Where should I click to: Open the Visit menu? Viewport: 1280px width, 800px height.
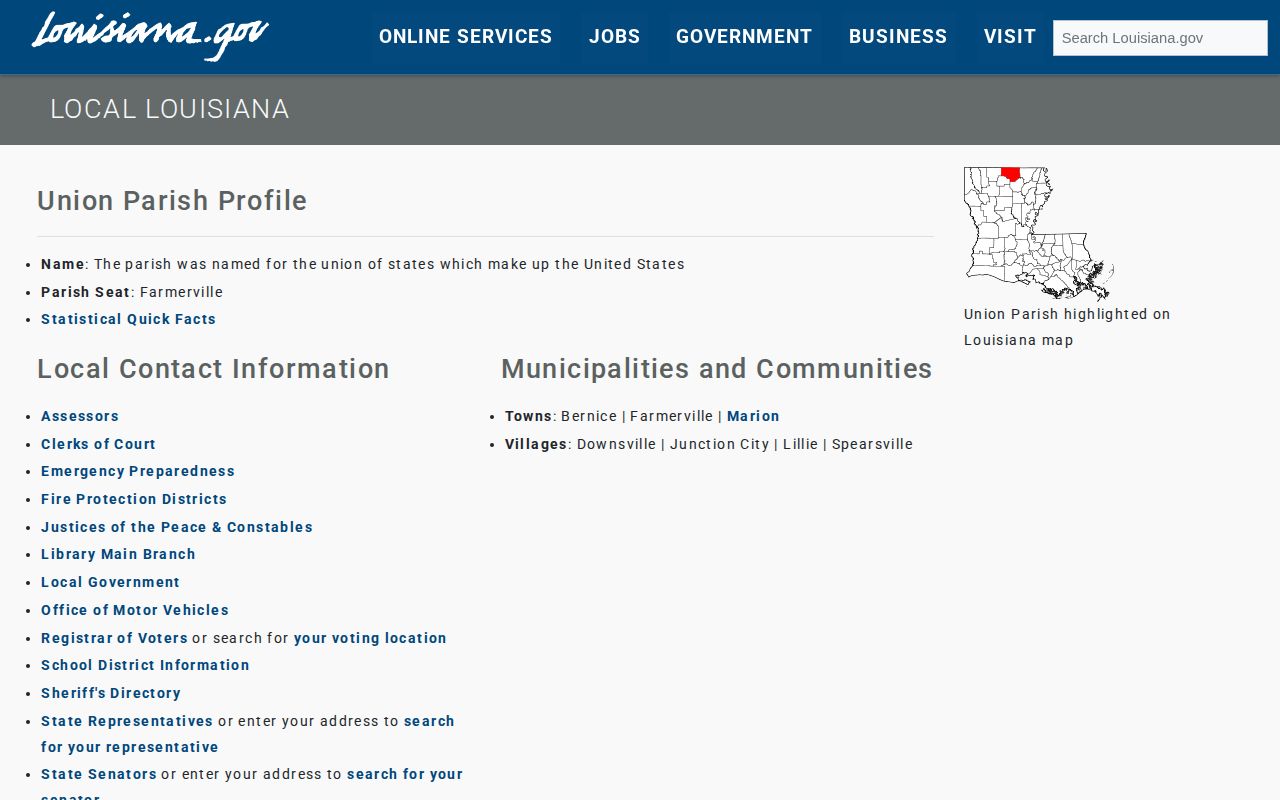1009,37
